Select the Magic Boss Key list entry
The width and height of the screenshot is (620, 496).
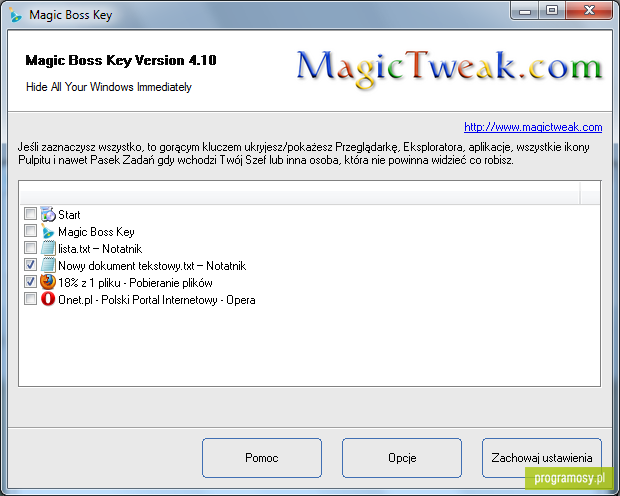point(96,232)
